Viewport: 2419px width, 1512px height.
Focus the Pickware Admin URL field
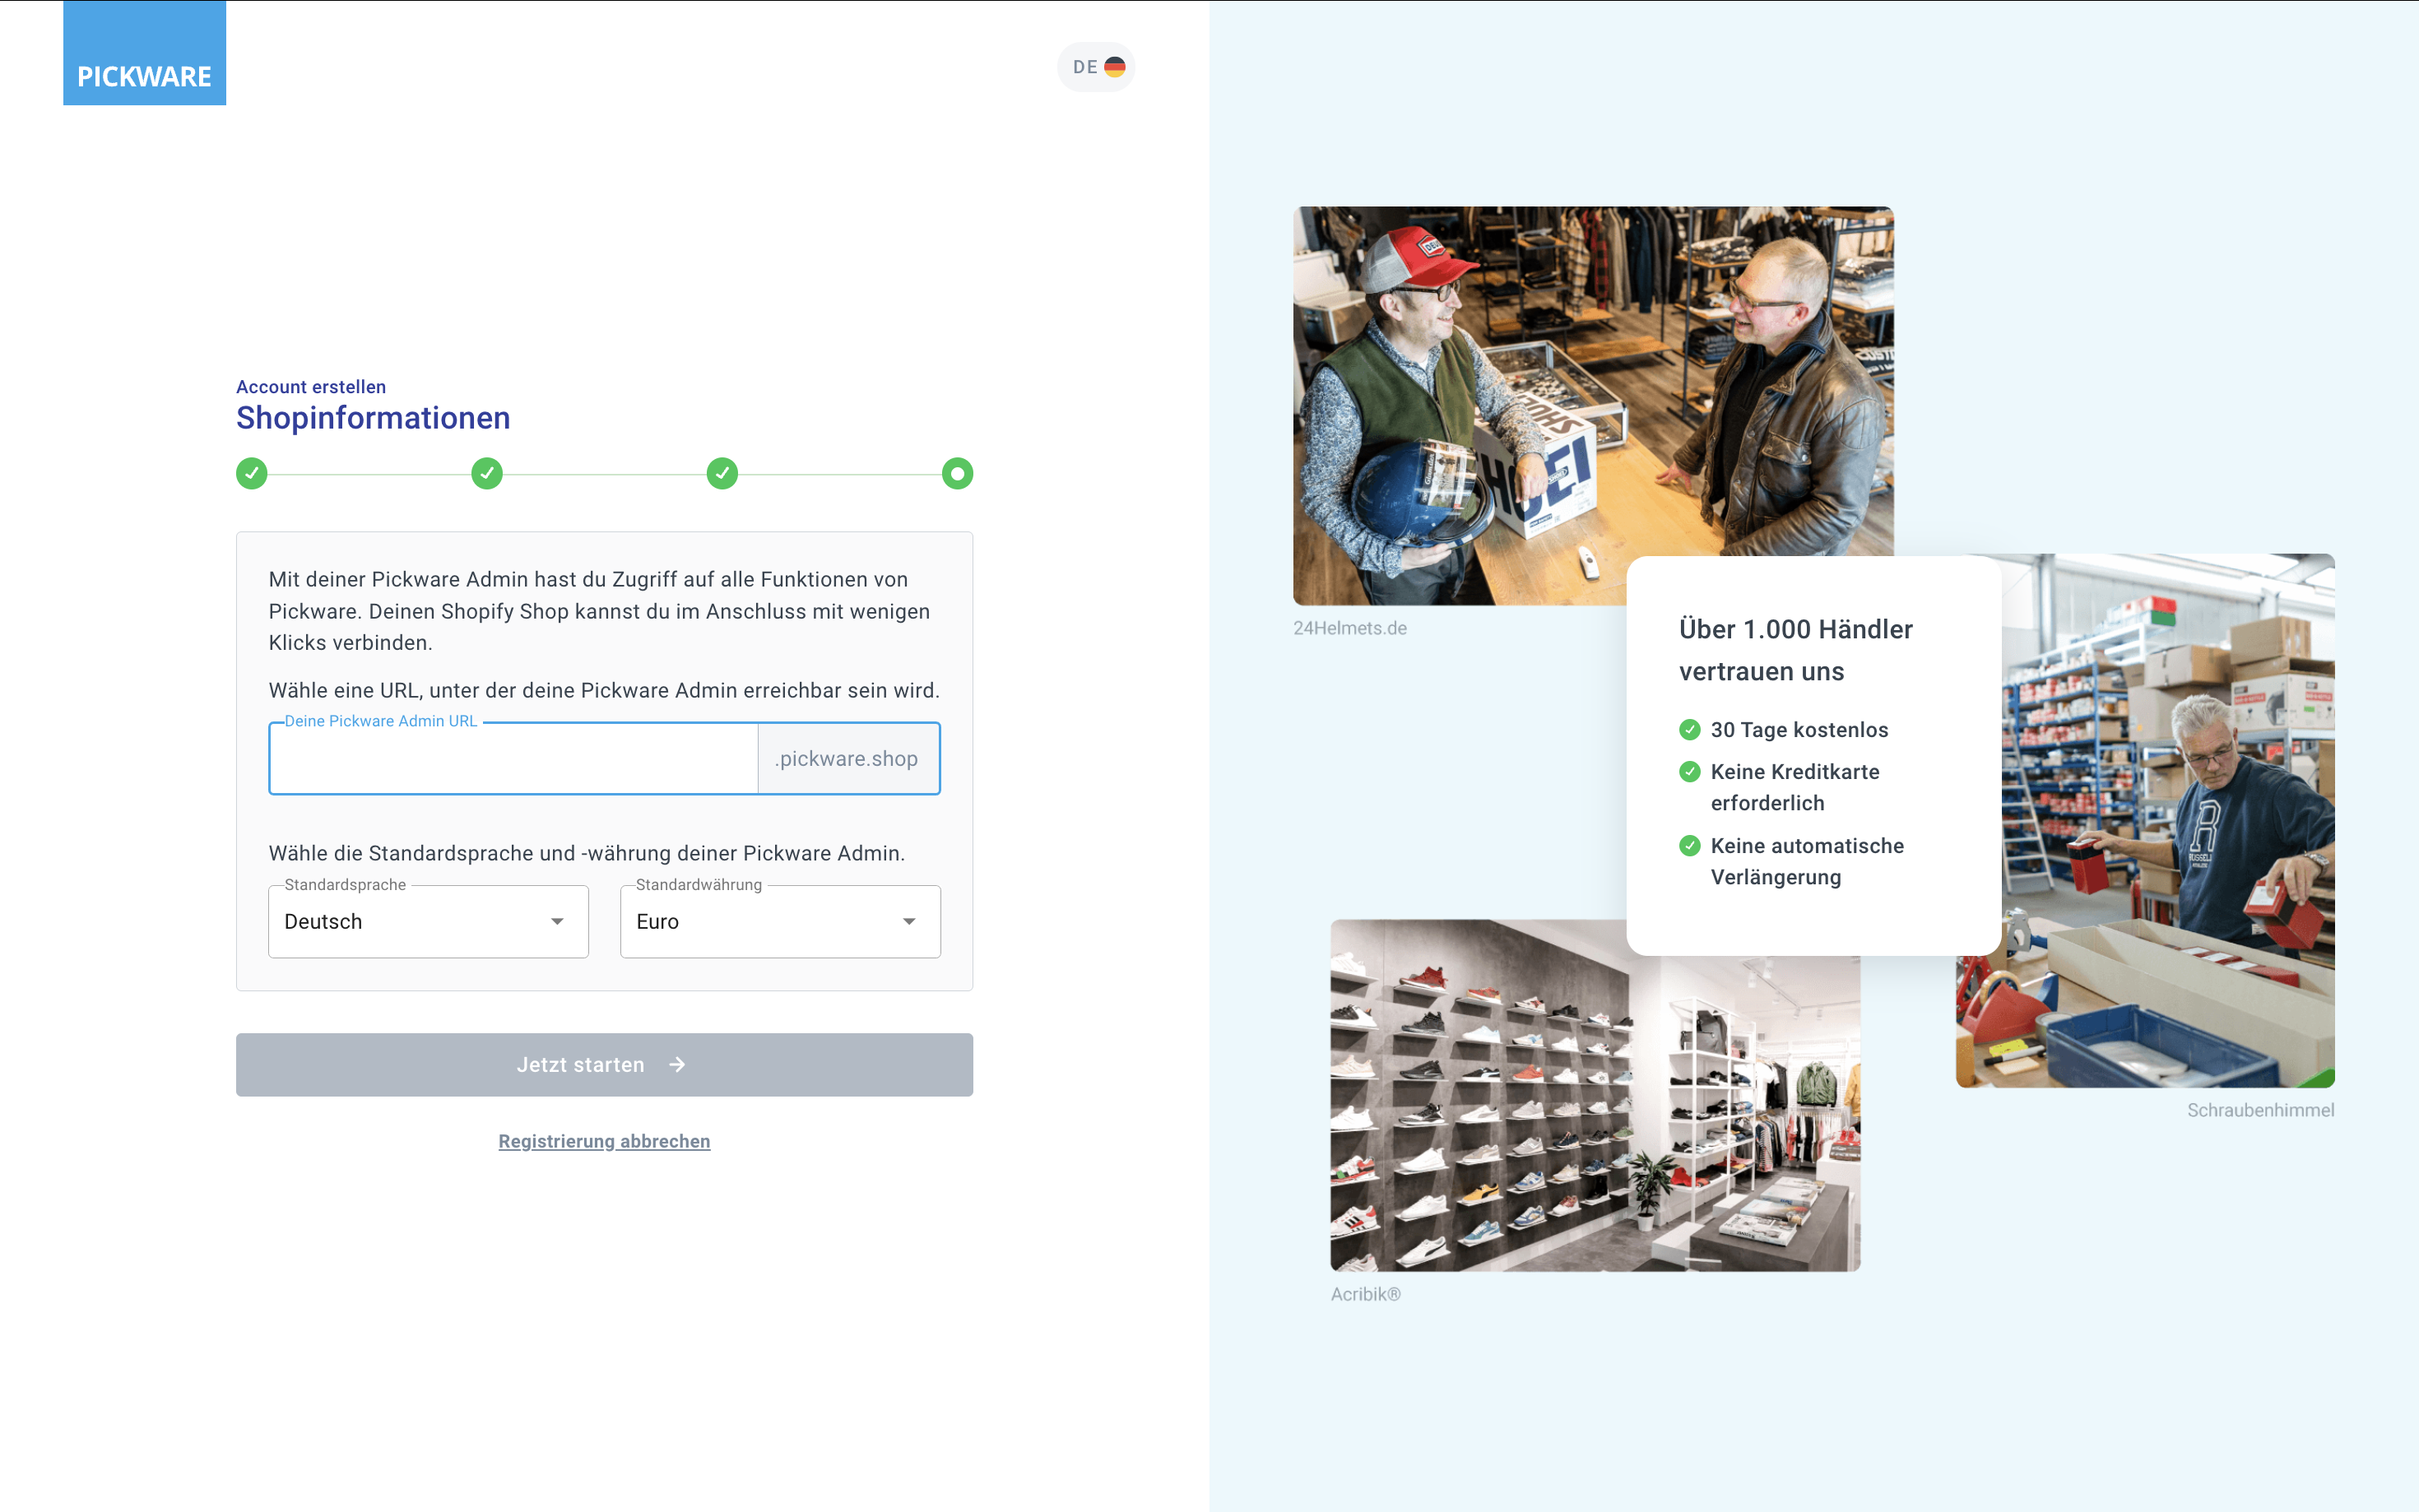pyautogui.click(x=513, y=759)
